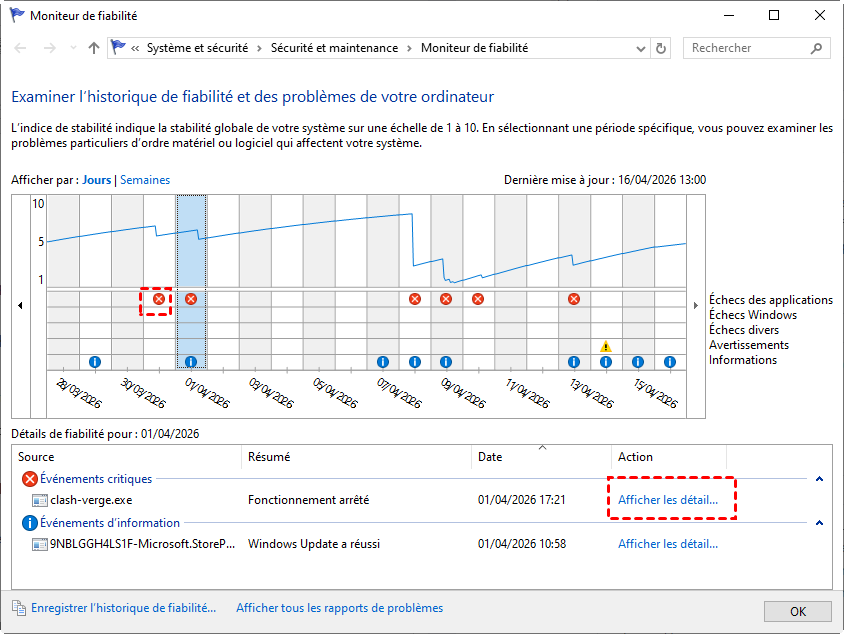Open Afficher les détails for clash-verge.exe

click(667, 500)
